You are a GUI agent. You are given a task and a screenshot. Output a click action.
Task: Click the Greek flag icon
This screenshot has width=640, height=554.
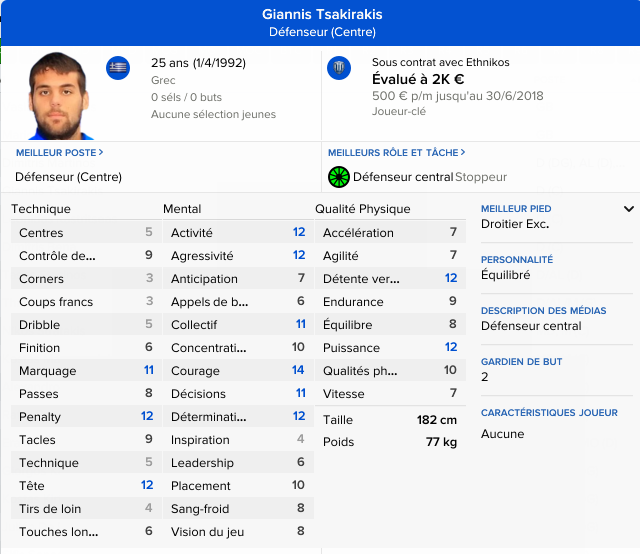(x=118, y=68)
